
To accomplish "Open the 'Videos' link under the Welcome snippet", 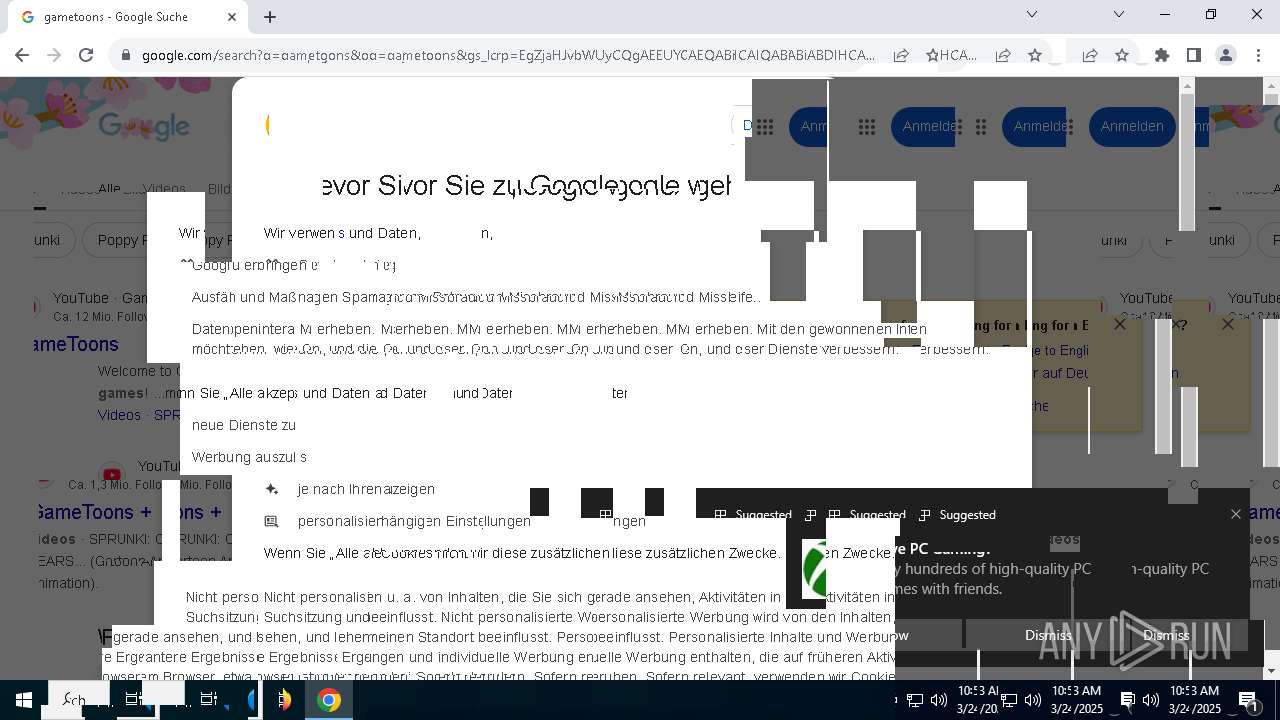I will (119, 415).
